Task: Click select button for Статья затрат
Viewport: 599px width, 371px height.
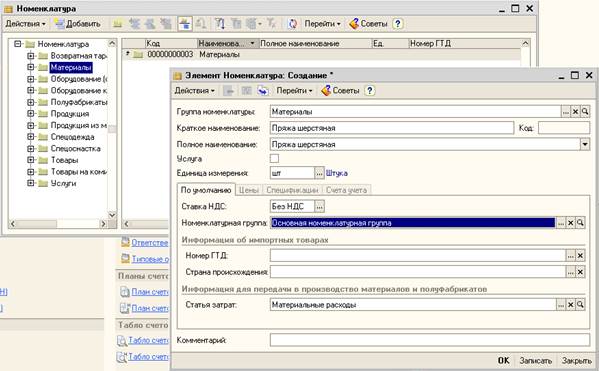Action: (x=561, y=305)
